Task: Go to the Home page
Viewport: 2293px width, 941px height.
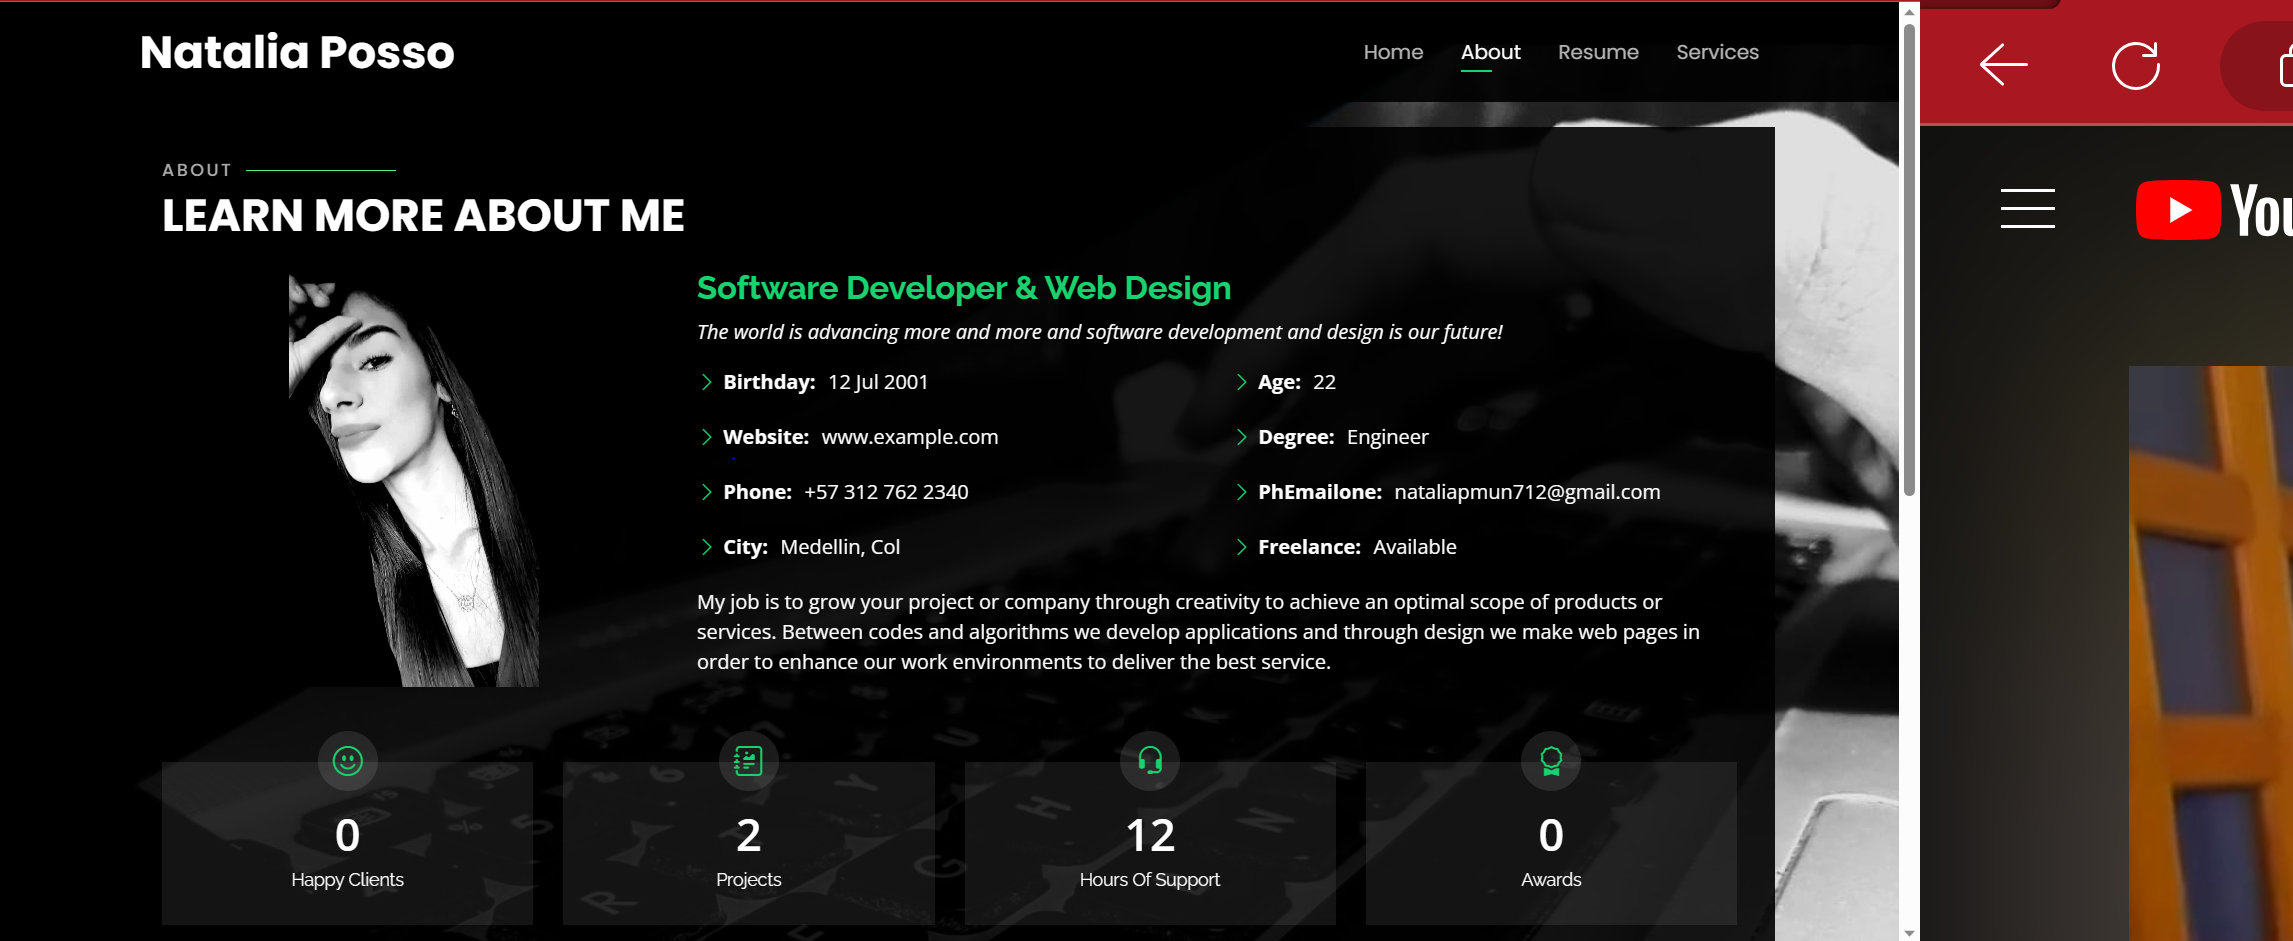Action: pos(1393,52)
